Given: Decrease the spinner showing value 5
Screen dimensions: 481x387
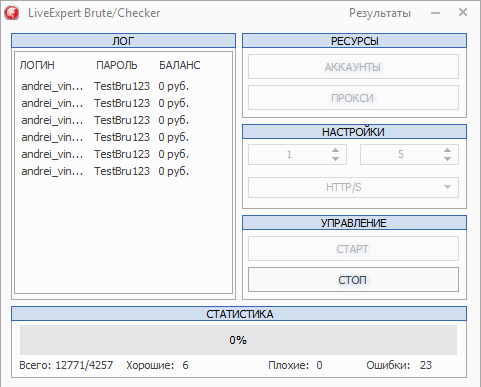Looking at the screenshot, I should [447, 159].
